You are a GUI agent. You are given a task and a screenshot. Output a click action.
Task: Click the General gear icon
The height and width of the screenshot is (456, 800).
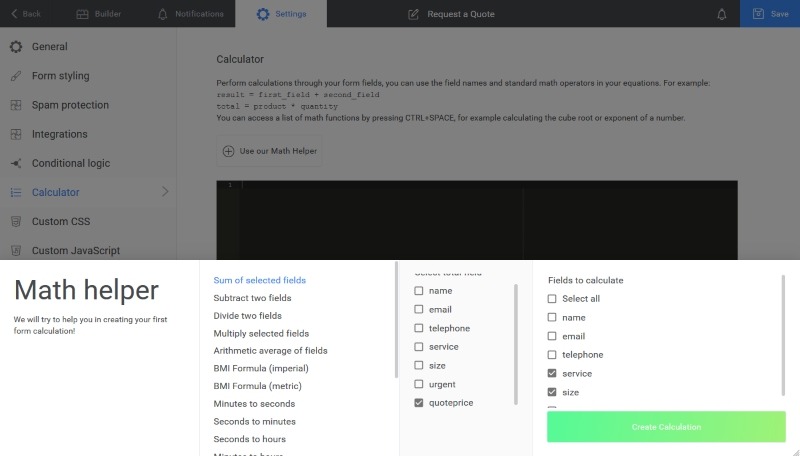pyautogui.click(x=16, y=47)
